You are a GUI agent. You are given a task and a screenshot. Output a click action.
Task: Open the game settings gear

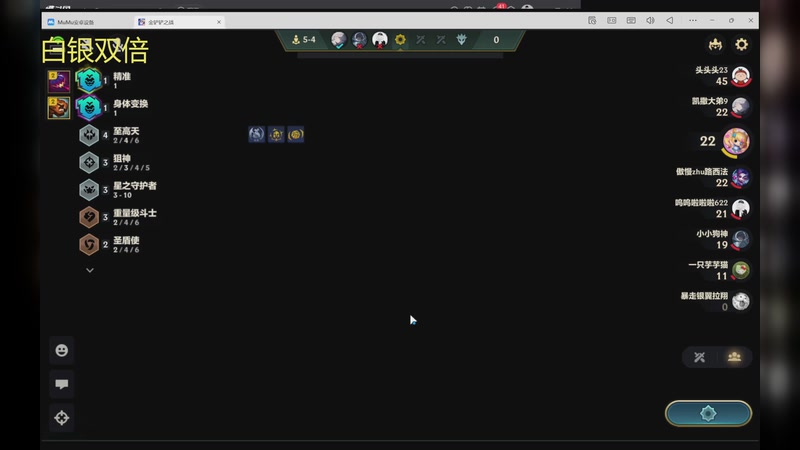point(741,44)
